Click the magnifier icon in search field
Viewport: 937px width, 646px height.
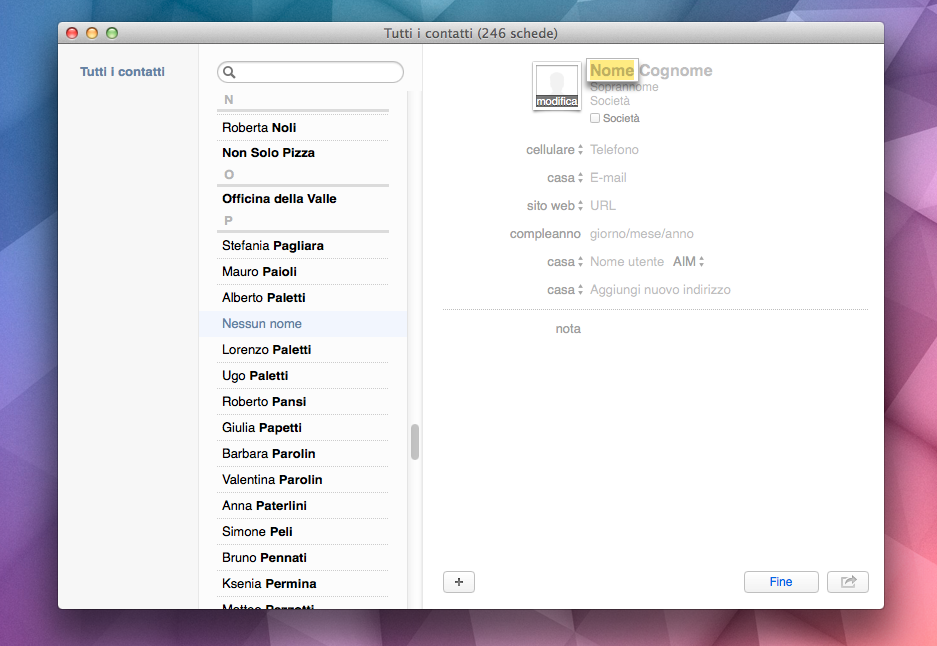coord(229,72)
